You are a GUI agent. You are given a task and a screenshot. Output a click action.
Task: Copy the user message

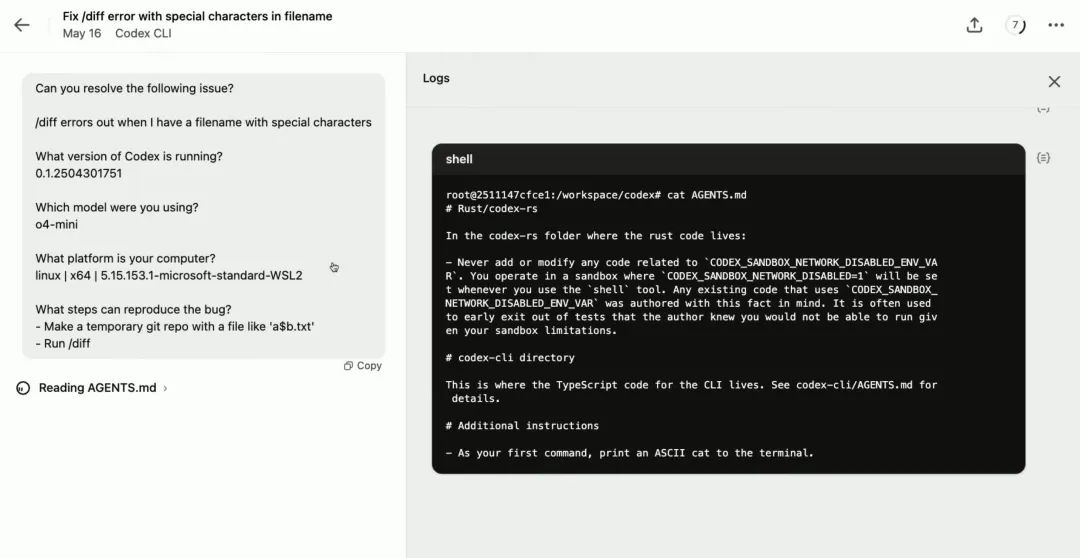(x=363, y=366)
